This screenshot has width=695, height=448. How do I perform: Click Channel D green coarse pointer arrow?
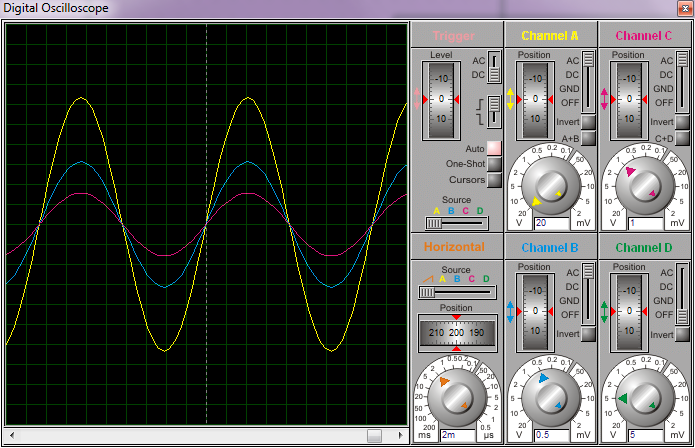[623, 398]
